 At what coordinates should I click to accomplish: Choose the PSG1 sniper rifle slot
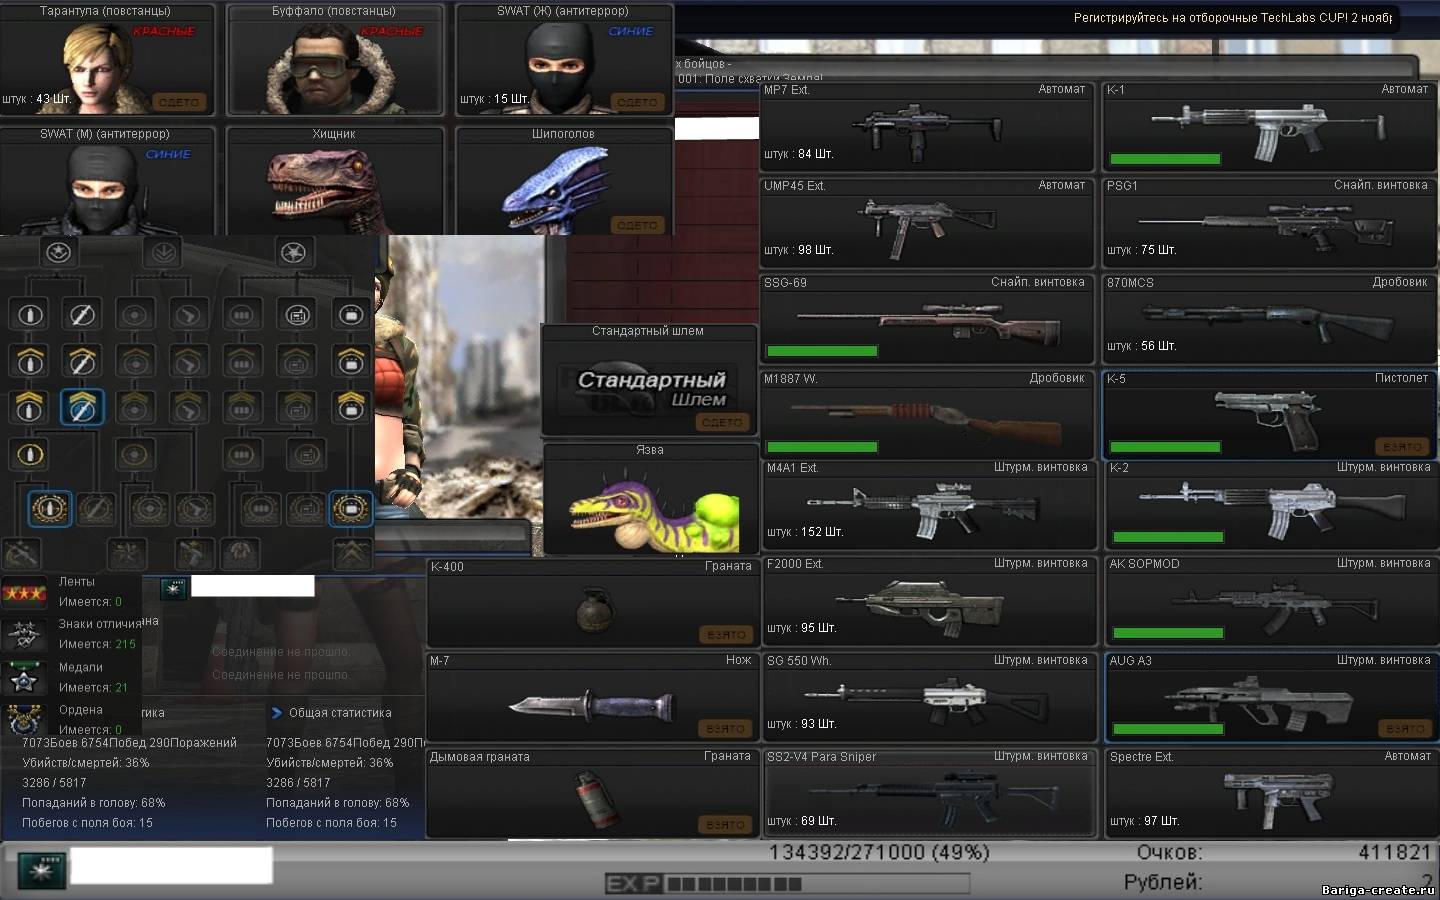(1268, 224)
